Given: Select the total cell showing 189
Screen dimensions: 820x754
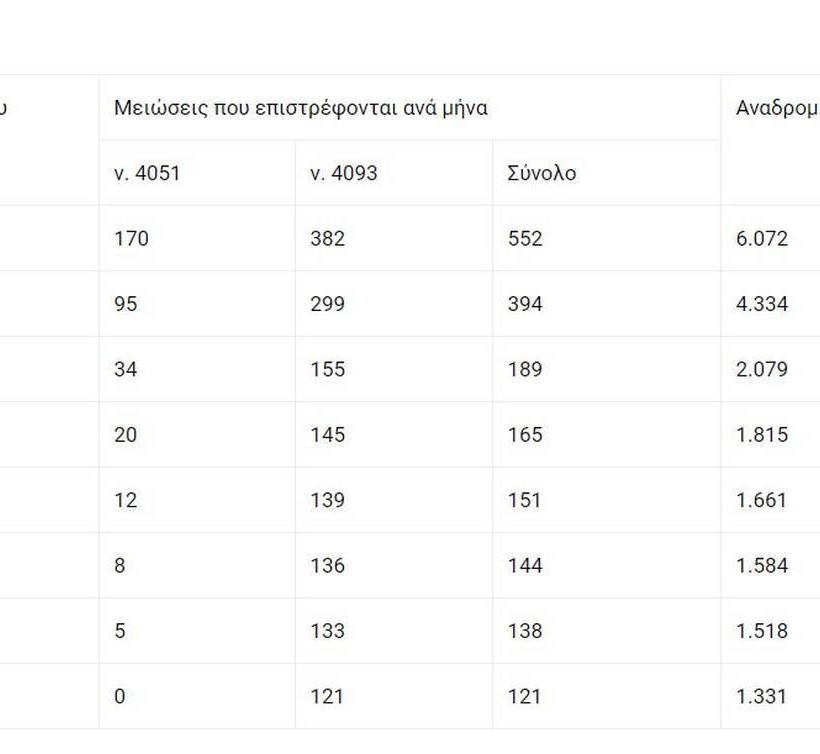Looking at the screenshot, I should click(x=525, y=369).
